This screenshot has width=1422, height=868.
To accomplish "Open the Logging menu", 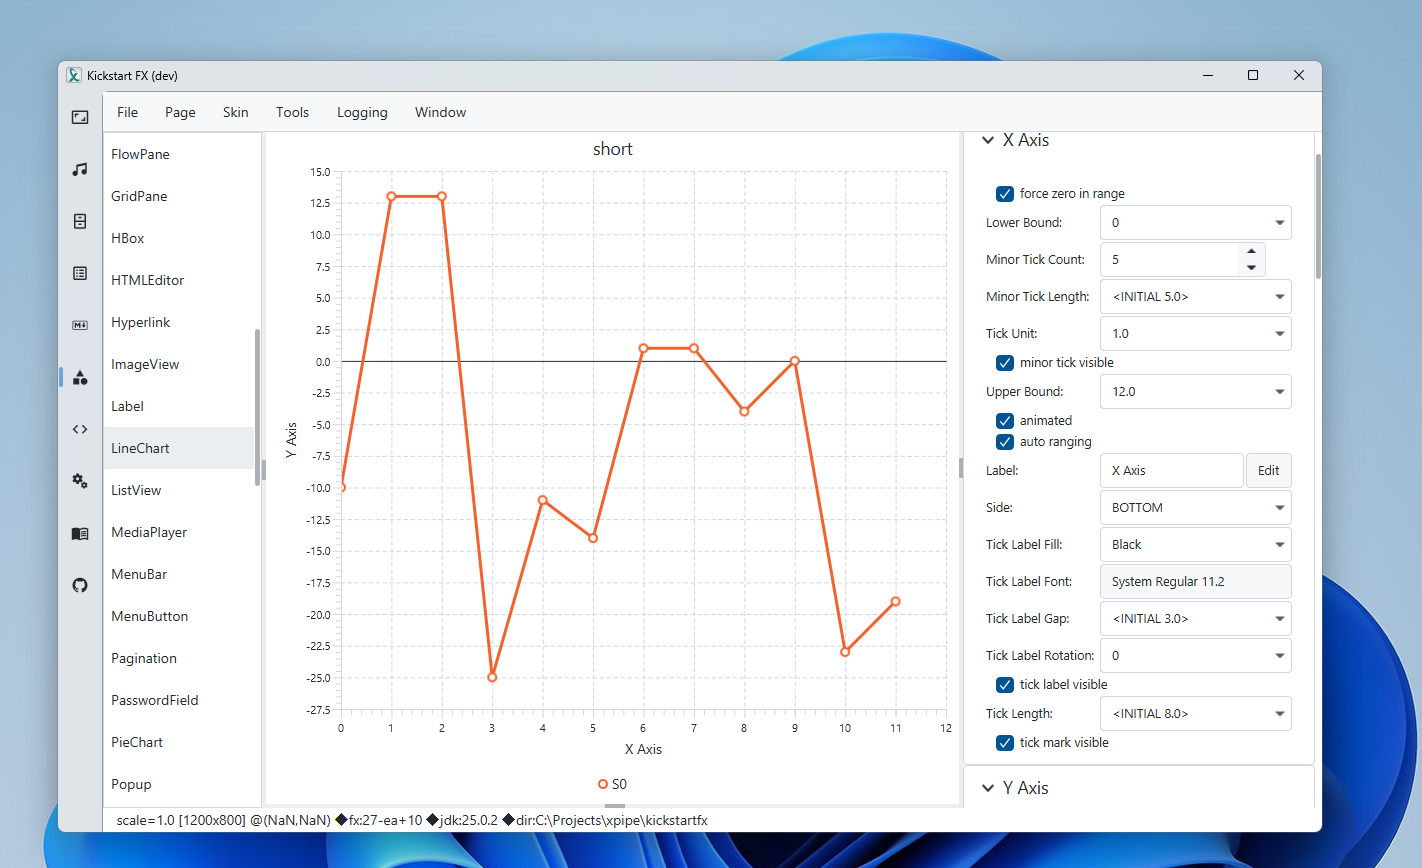I will click(362, 112).
